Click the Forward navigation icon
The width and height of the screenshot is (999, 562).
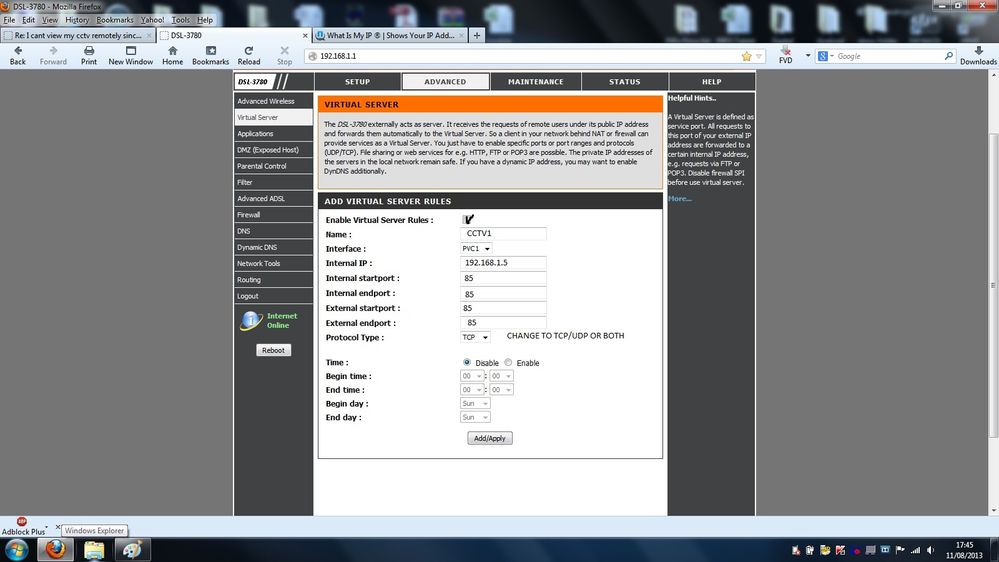53,51
